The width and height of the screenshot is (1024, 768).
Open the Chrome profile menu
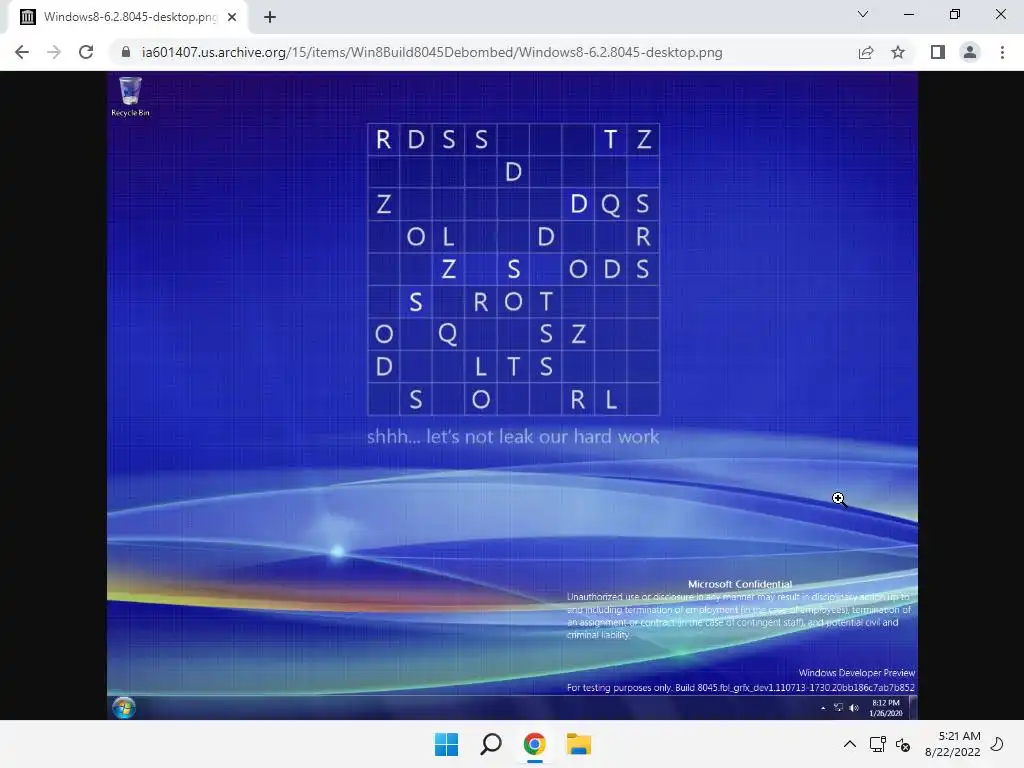[970, 52]
